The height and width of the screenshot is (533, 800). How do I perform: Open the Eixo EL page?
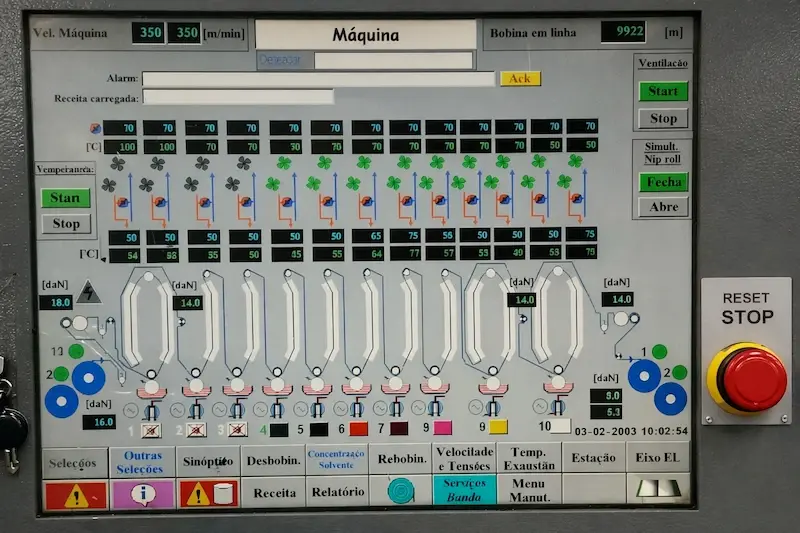657,458
